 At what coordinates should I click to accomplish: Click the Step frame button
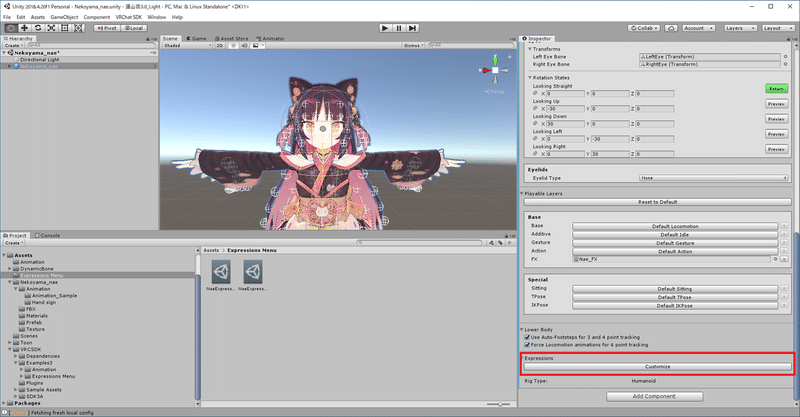pos(413,28)
